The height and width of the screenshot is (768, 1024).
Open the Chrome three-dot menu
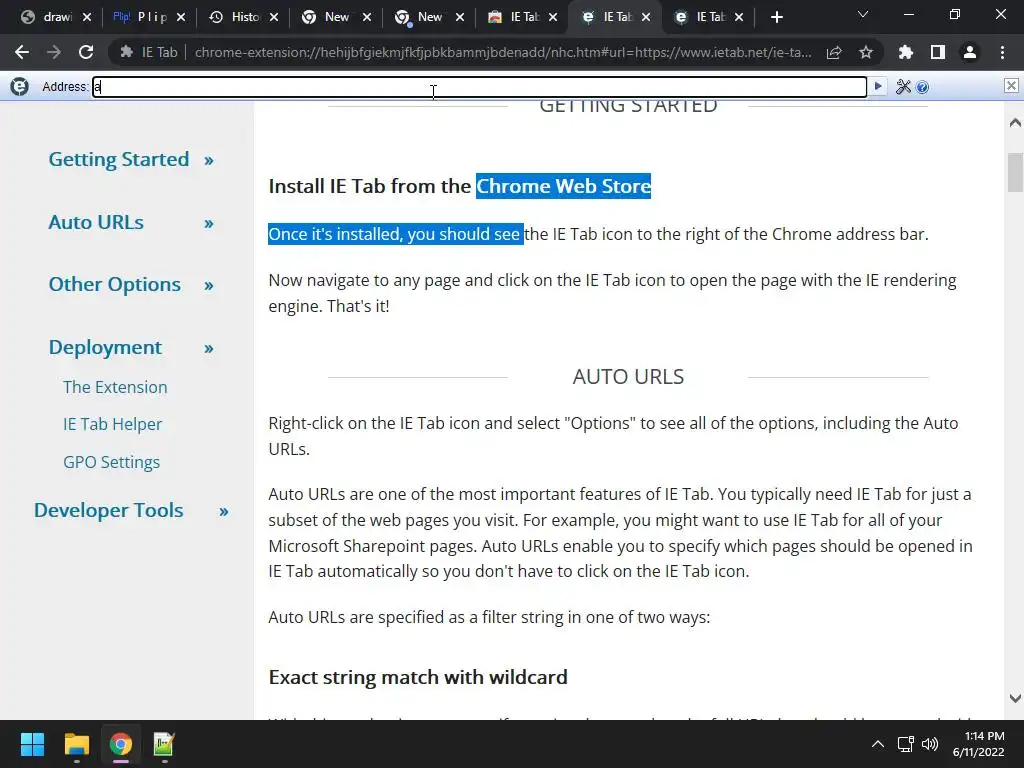(1002, 52)
